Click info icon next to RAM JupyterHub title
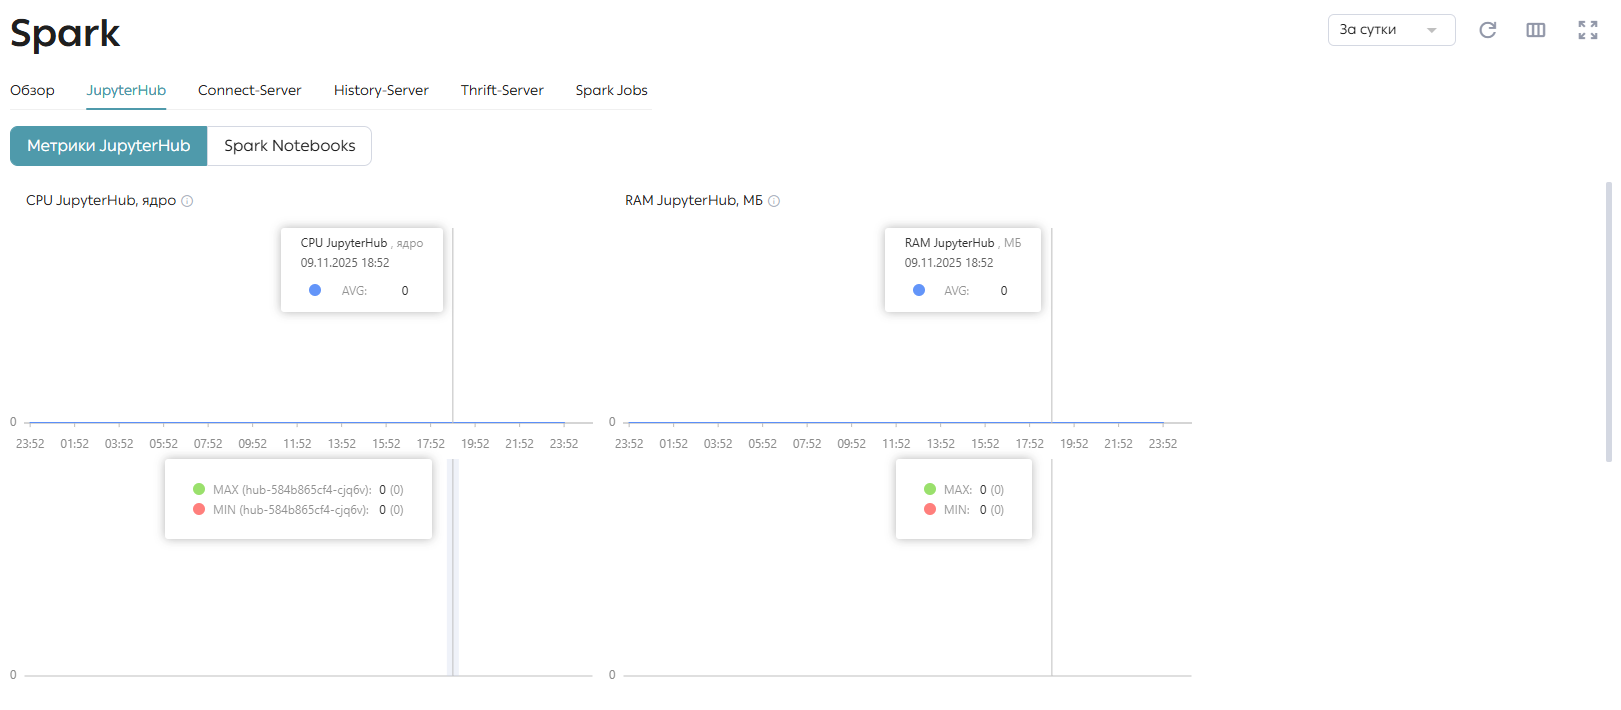This screenshot has height=710, width=1621. click(774, 201)
